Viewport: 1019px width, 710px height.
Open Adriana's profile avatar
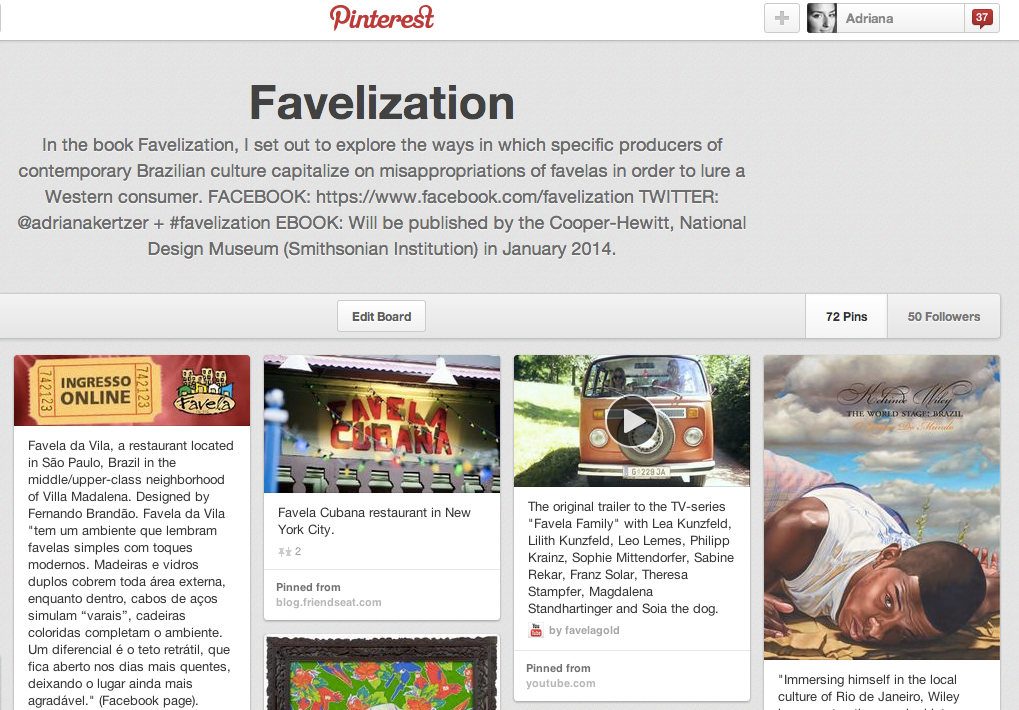[821, 18]
